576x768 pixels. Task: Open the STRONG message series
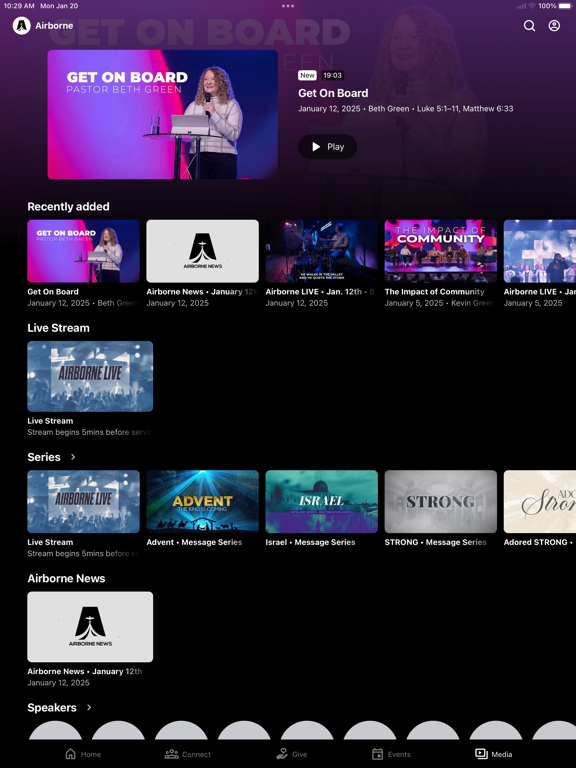(x=440, y=502)
